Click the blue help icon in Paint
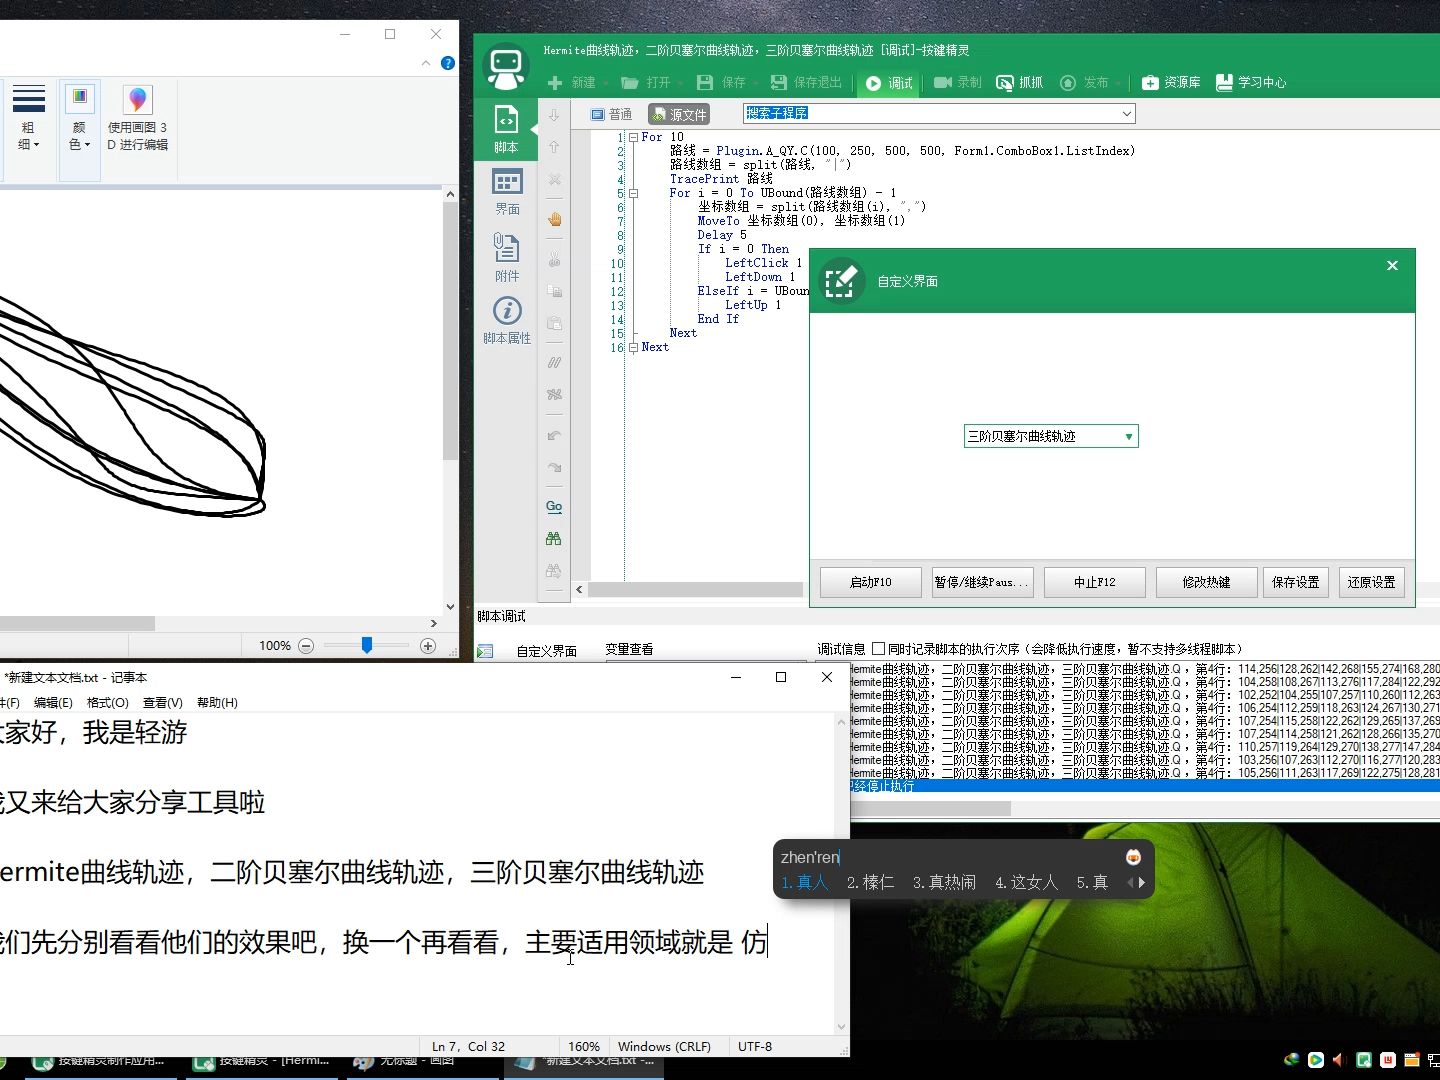The height and width of the screenshot is (1080, 1440). click(448, 63)
